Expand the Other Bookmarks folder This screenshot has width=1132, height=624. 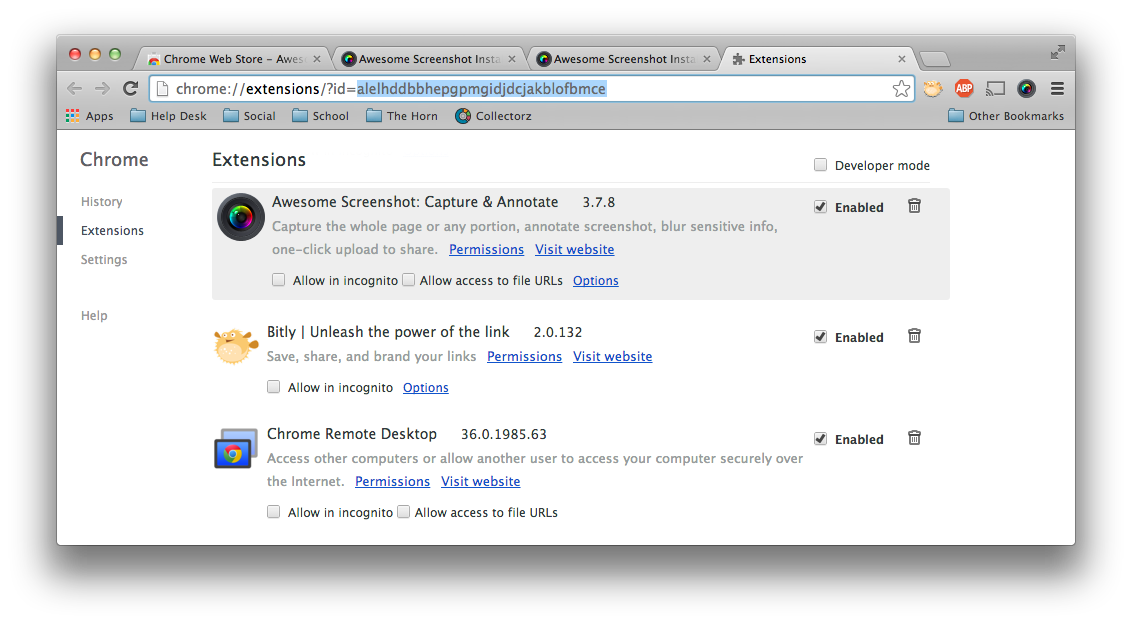pos(1006,116)
